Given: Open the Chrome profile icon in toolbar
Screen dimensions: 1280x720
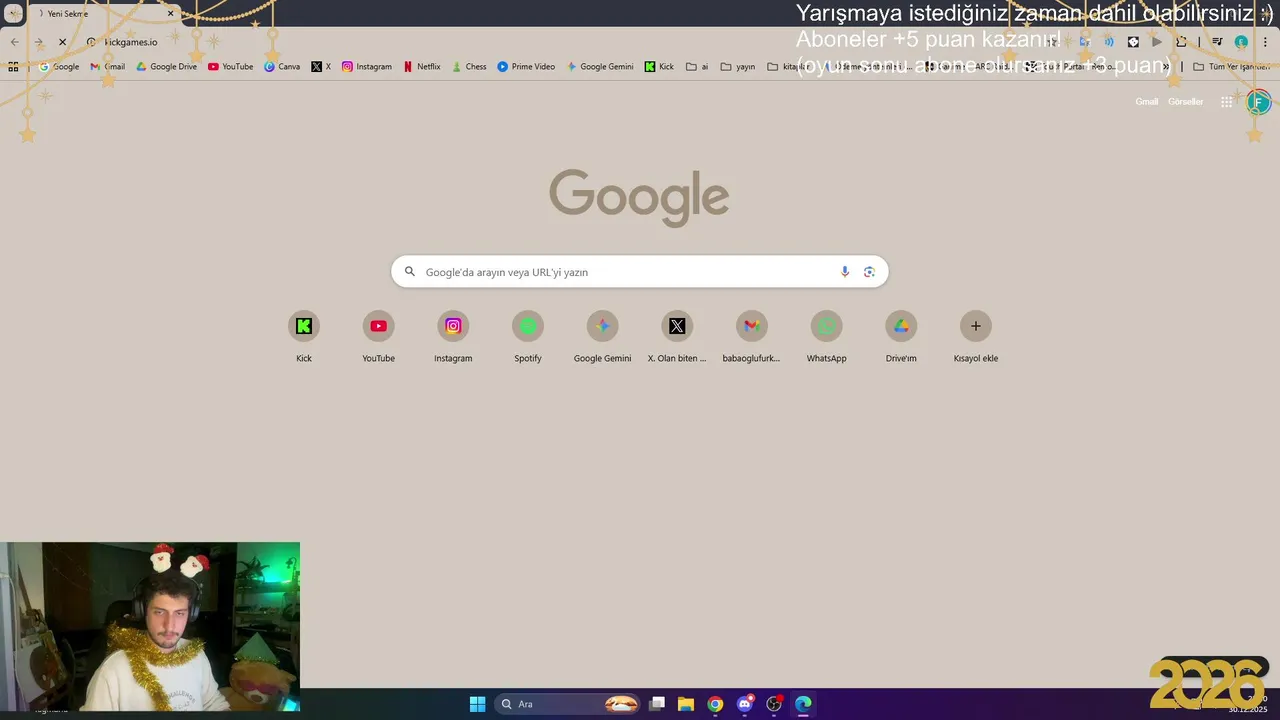Looking at the screenshot, I should coord(1241,42).
